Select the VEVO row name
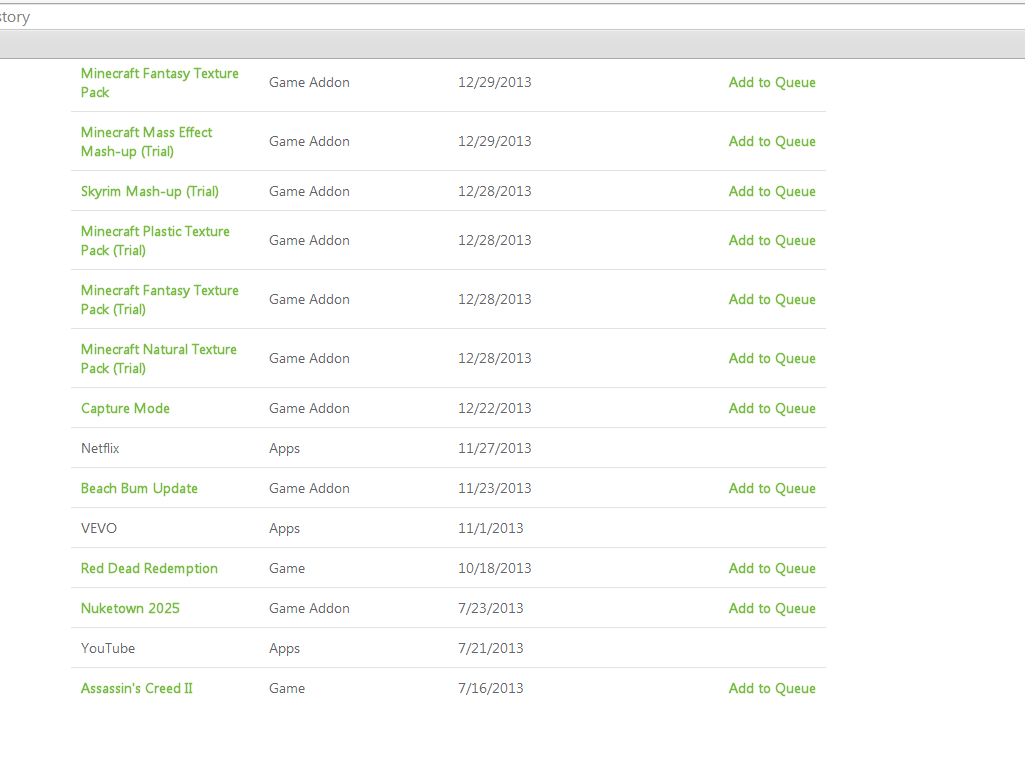The height and width of the screenshot is (757, 1025). click(99, 528)
